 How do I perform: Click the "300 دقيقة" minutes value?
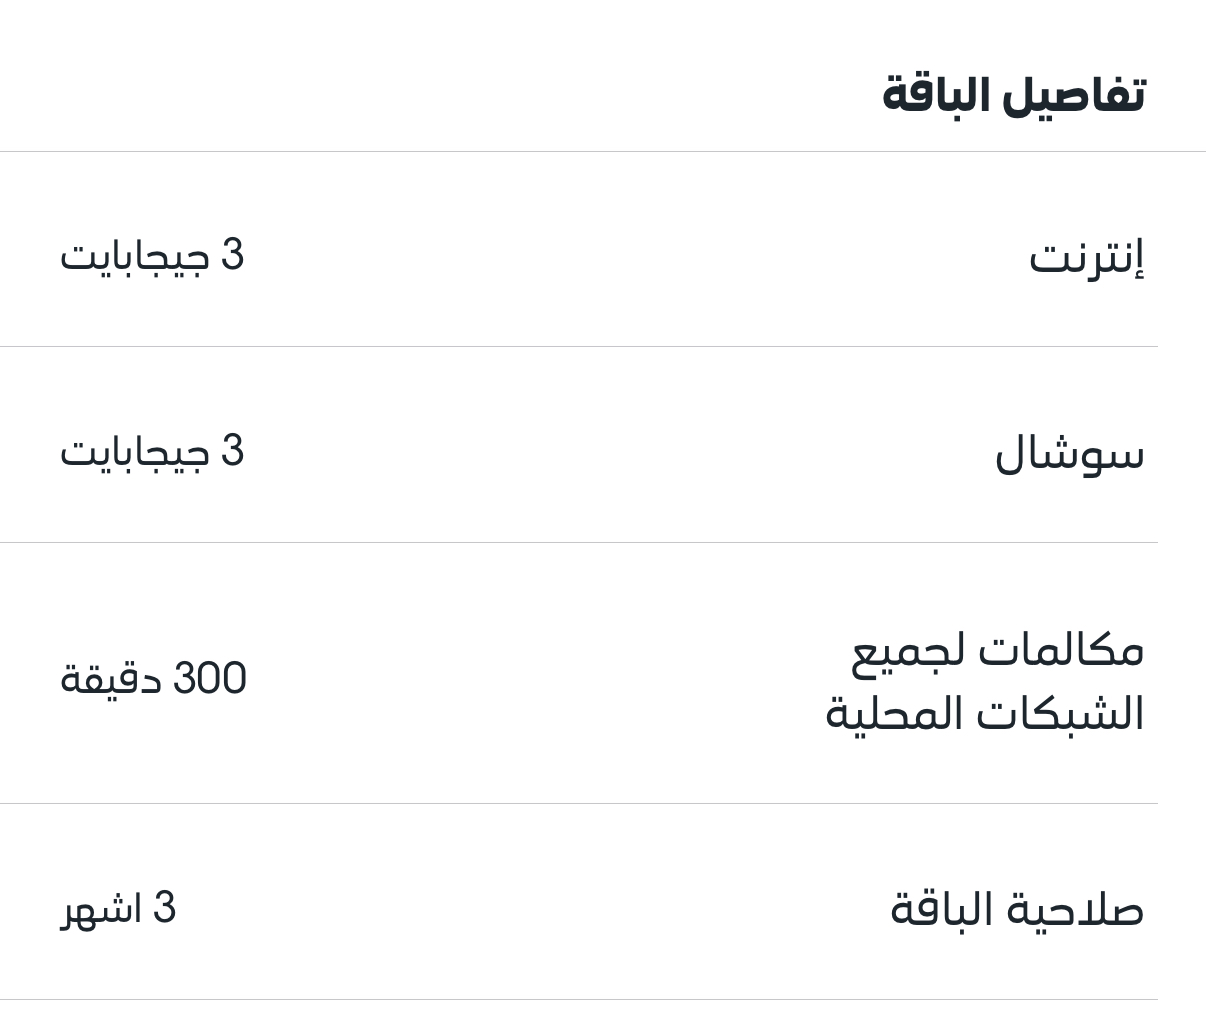[153, 679]
